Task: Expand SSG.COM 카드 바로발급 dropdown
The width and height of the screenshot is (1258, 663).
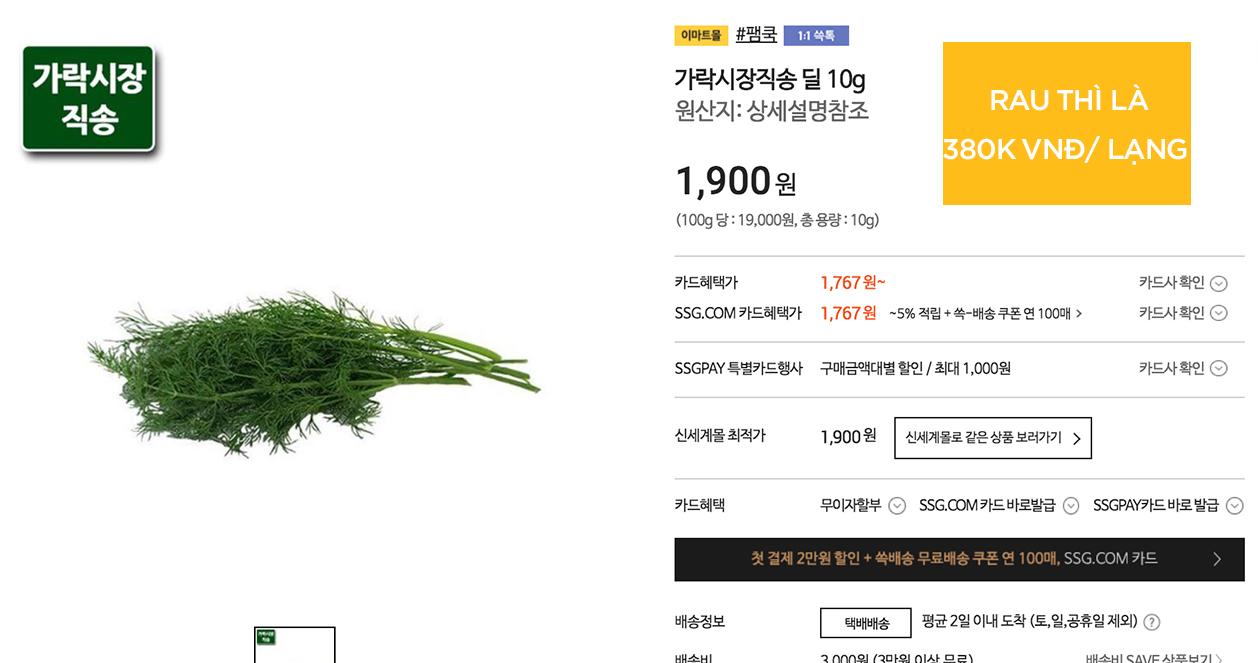Action: click(998, 505)
